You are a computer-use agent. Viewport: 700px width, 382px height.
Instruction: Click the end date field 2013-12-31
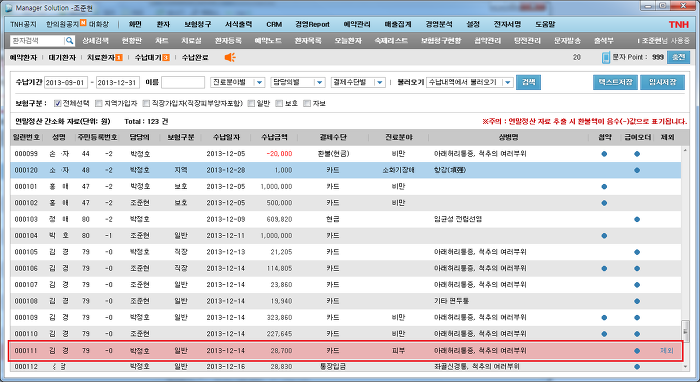[x=118, y=83]
